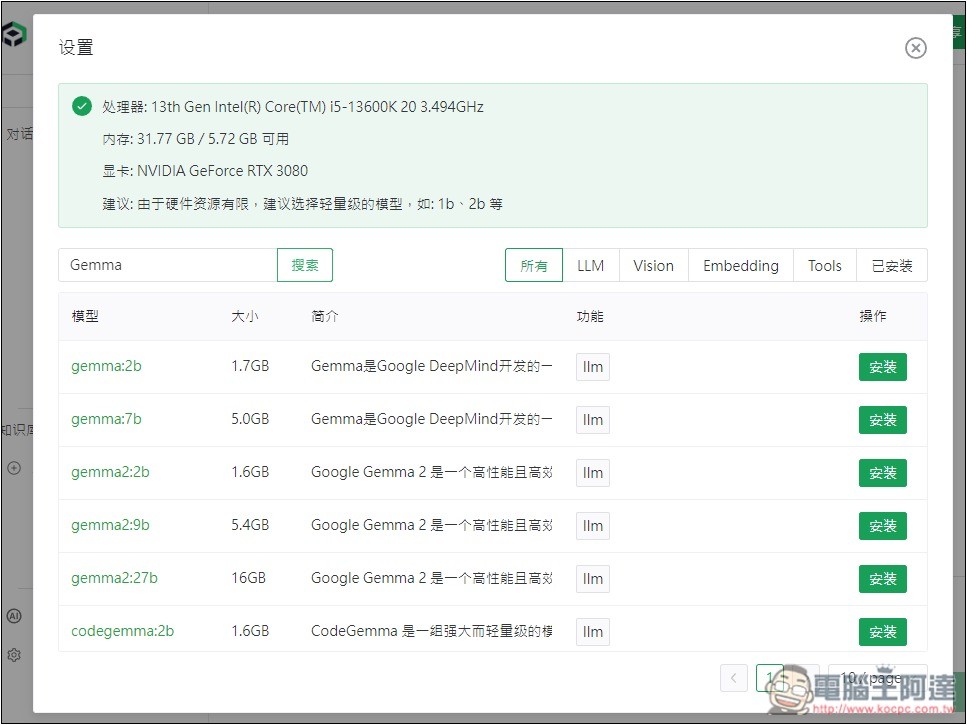967x725 pixels.
Task: Open the gemma2:9b model link
Action: pyautogui.click(x=110, y=525)
